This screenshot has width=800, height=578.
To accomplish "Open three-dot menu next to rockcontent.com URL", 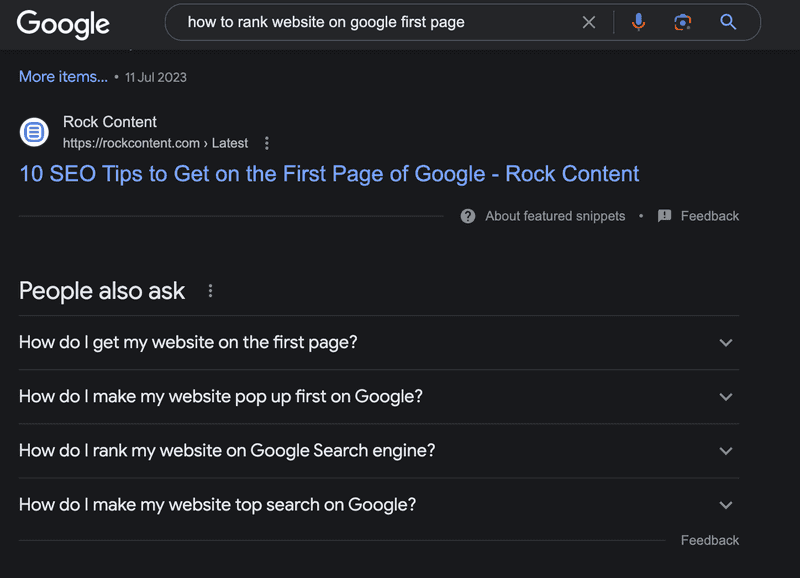I will point(266,143).
